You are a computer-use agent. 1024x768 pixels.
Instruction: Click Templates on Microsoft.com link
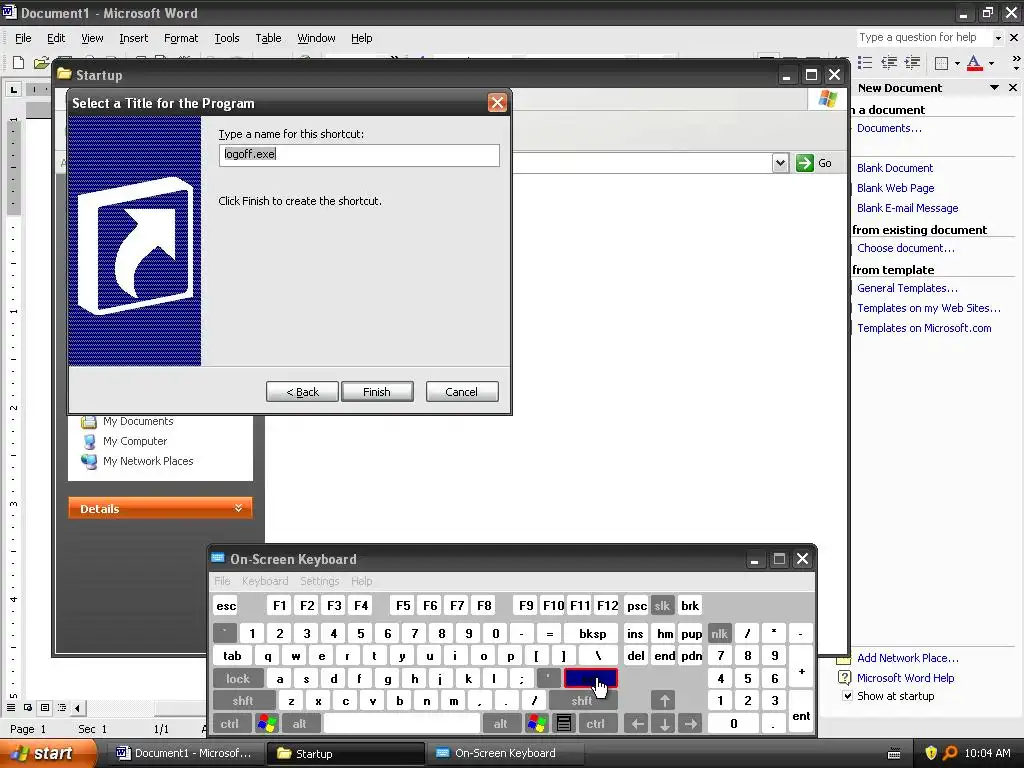[924, 328]
